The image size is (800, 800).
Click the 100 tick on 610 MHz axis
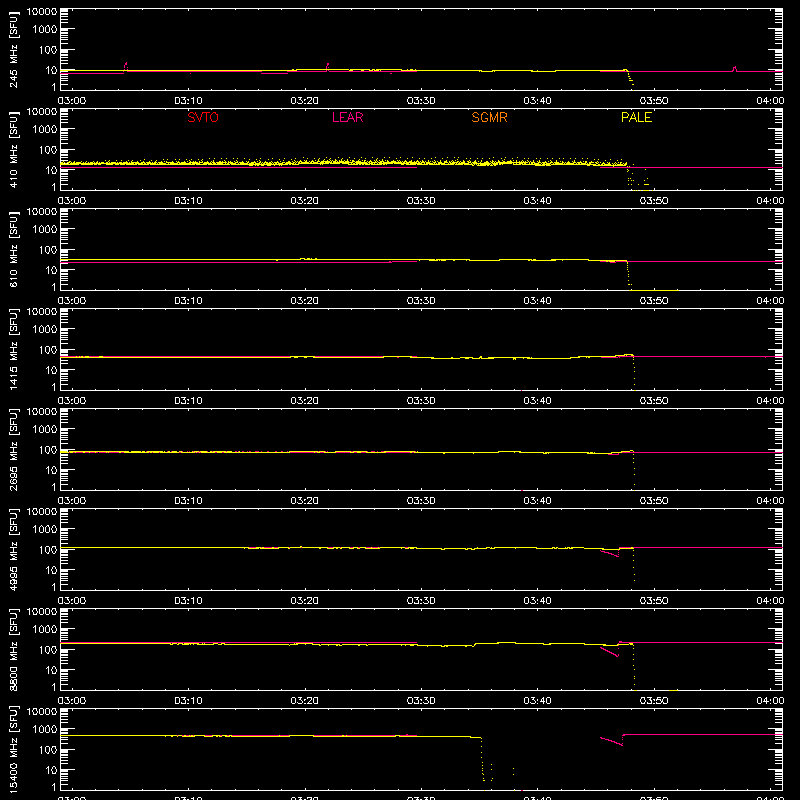click(48, 250)
